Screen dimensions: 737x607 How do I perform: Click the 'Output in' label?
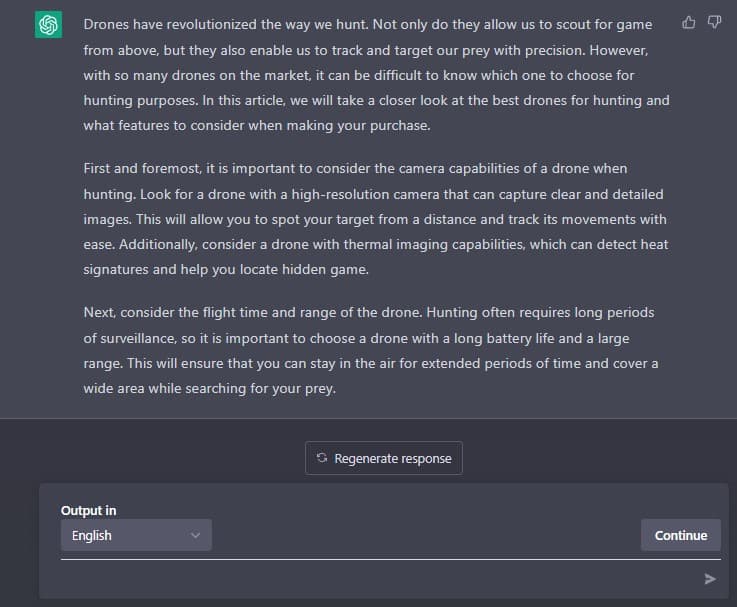[88, 511]
